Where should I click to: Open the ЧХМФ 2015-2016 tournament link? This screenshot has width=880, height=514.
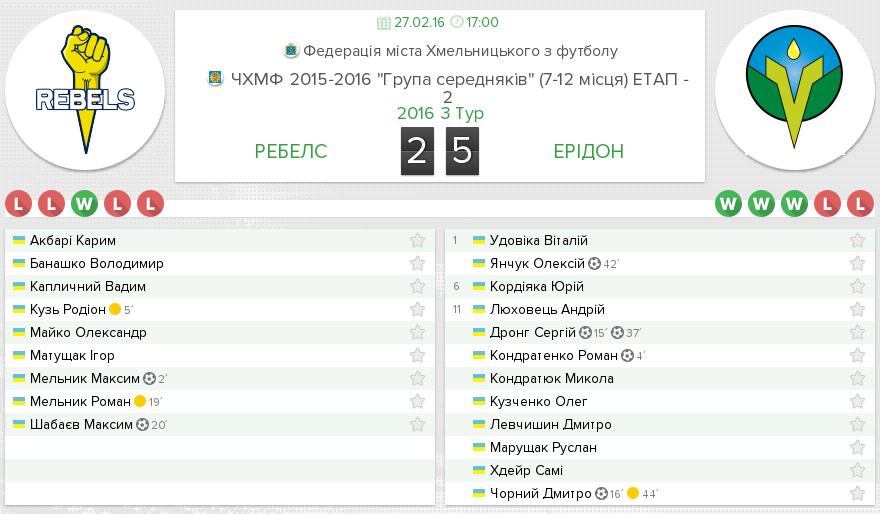460,88
